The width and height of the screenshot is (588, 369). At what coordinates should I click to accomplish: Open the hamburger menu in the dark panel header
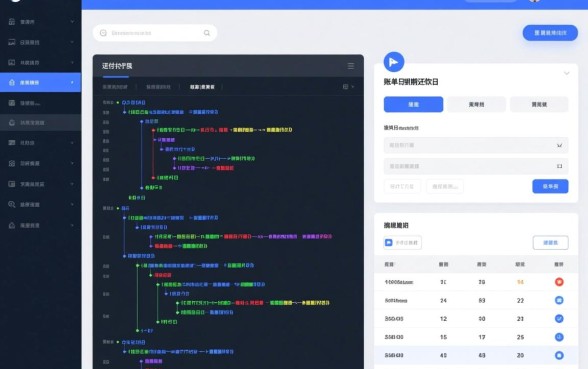tap(351, 66)
